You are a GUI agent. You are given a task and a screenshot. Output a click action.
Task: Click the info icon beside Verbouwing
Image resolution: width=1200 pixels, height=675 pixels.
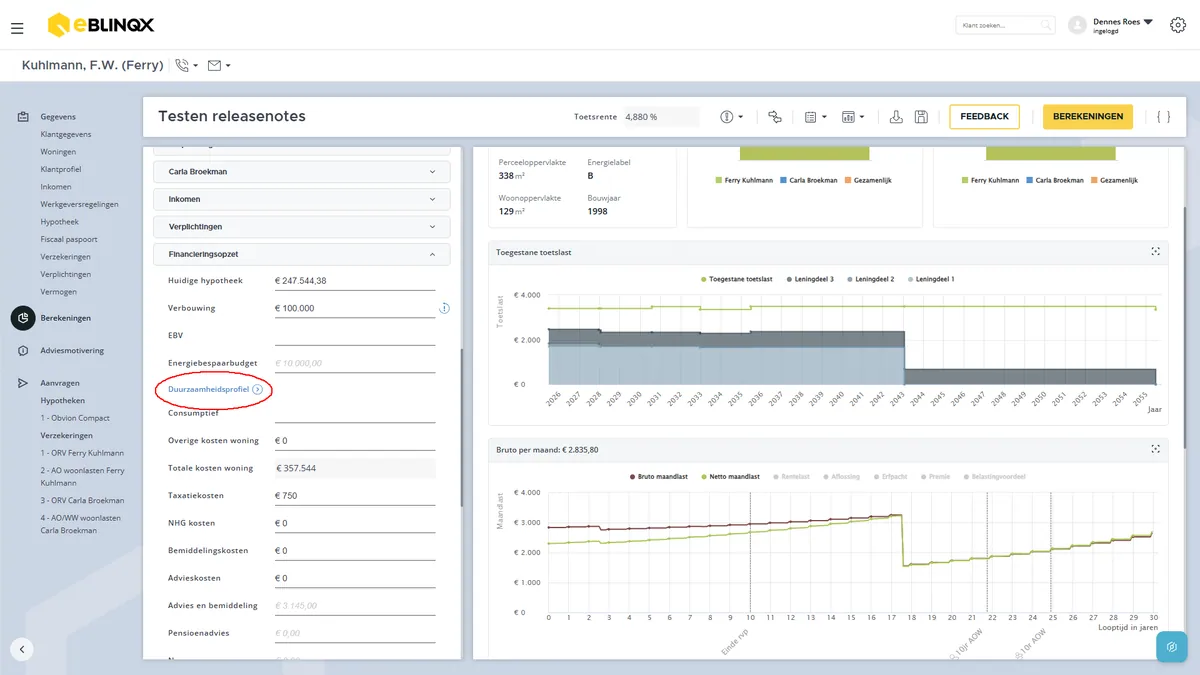444,308
